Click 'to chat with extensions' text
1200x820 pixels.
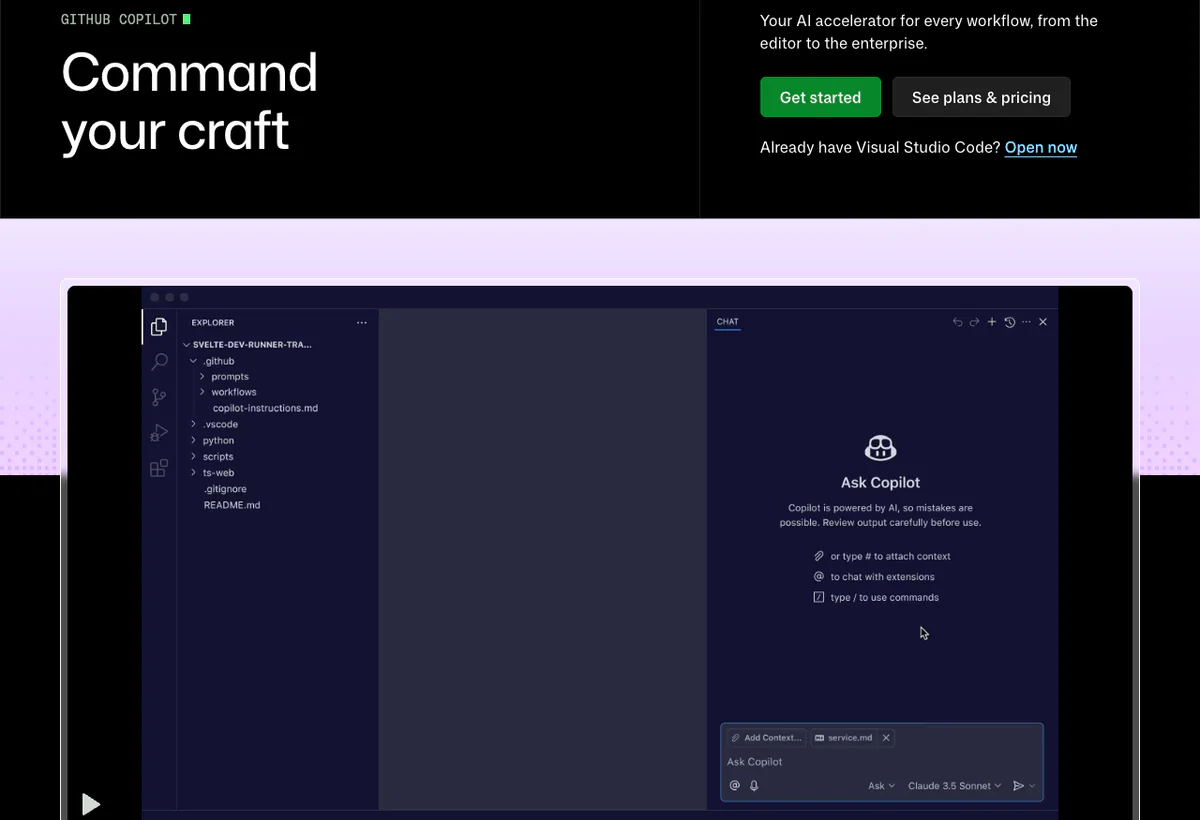[882, 577]
